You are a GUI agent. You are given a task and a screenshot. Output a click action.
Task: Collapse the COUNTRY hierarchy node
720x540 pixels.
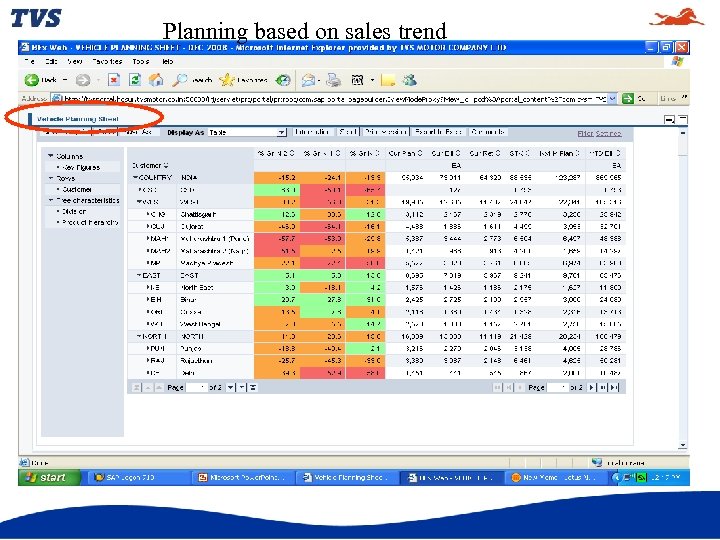135,178
